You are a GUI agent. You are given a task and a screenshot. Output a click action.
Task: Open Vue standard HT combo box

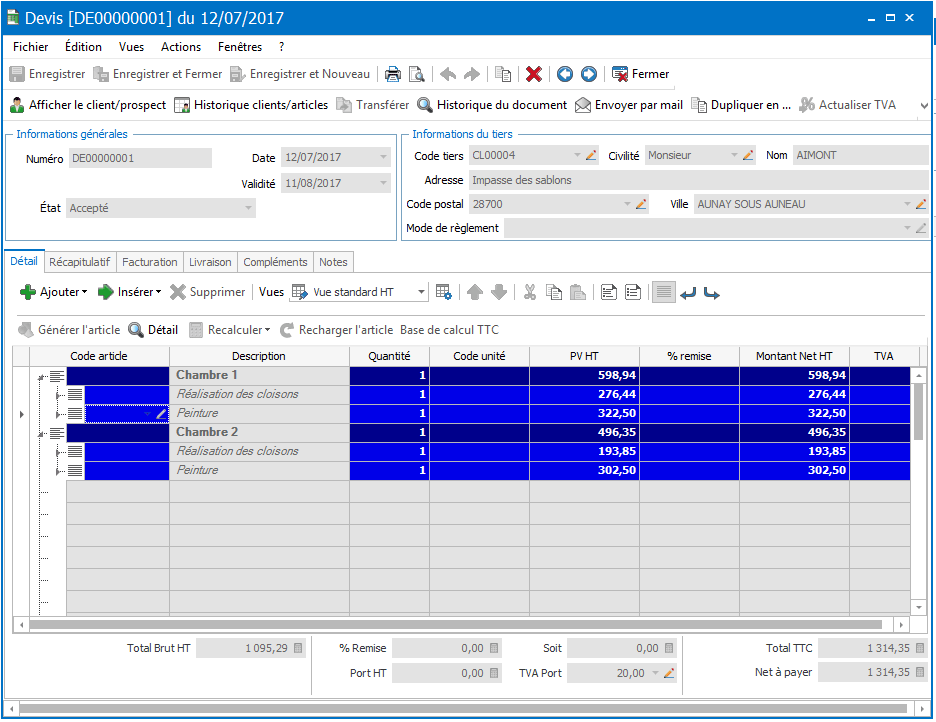click(359, 292)
